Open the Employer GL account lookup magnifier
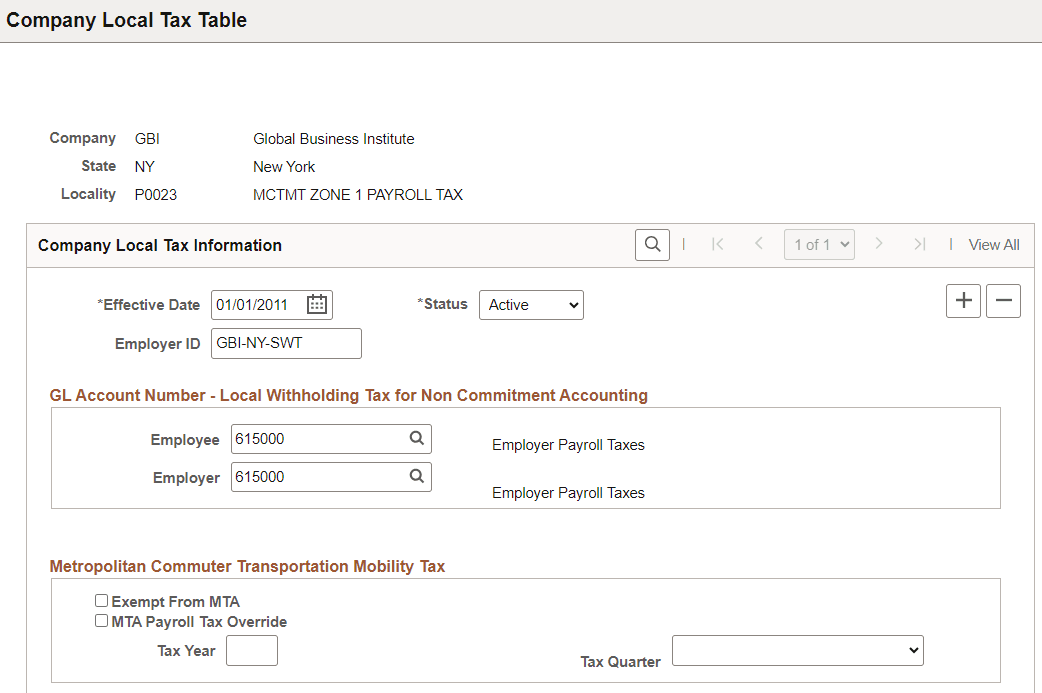 417,476
